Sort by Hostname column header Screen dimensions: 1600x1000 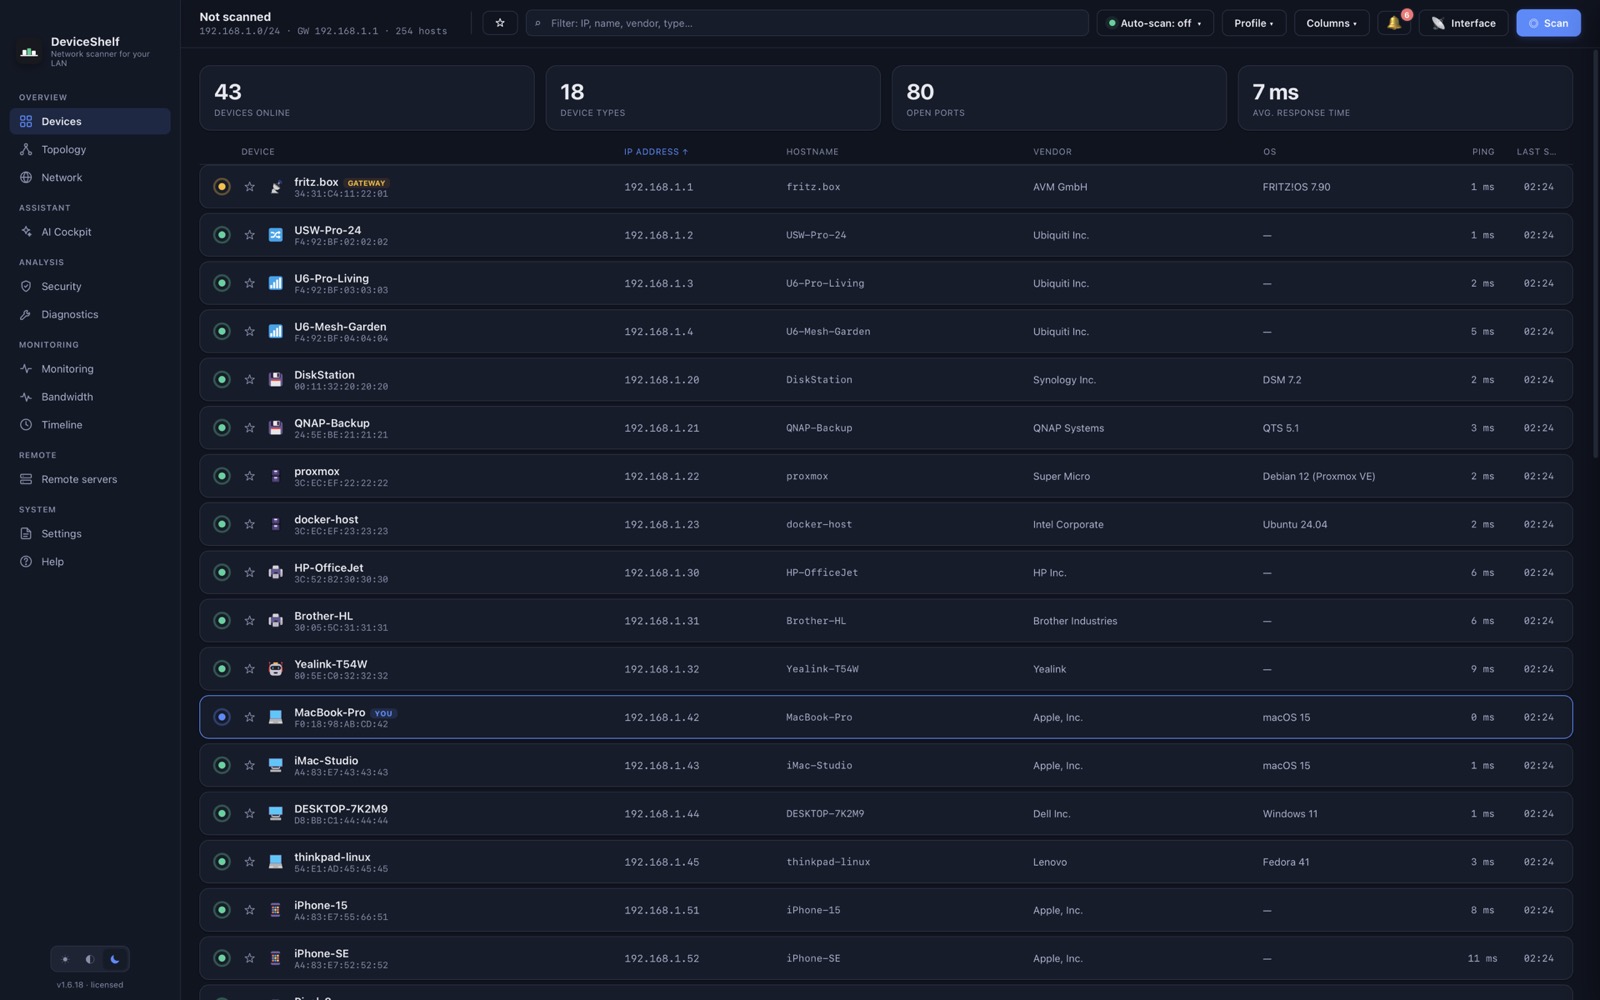tap(812, 152)
